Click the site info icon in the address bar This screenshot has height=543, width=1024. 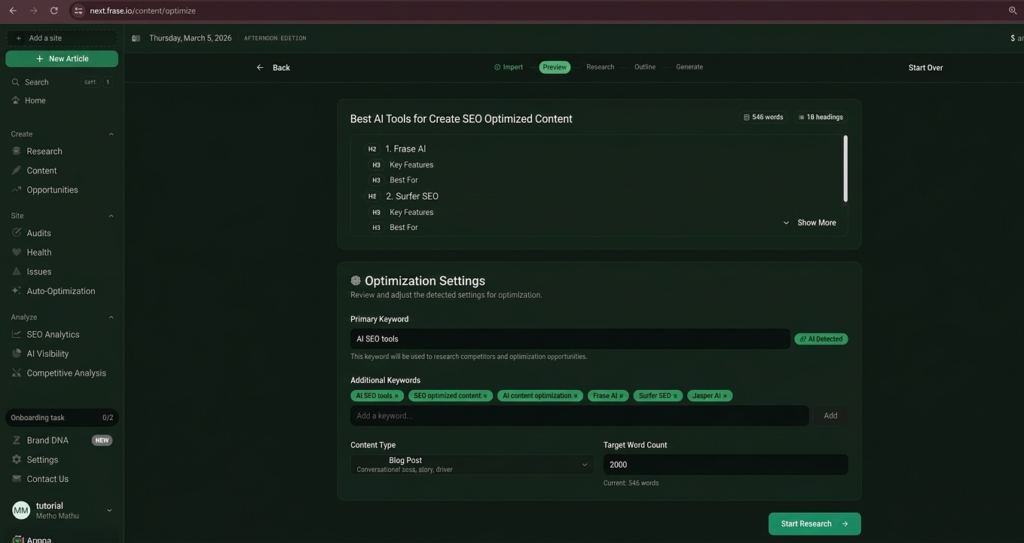point(78,10)
